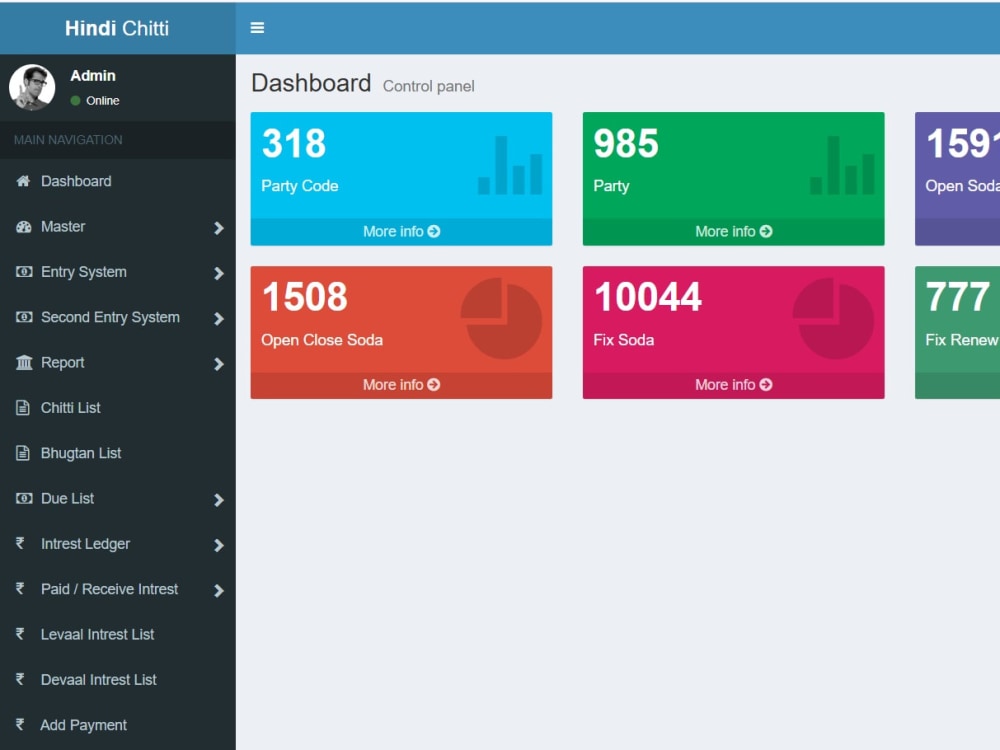The width and height of the screenshot is (1000, 750).
Task: Click the green Fix Renew card showing 777
Action: (x=957, y=332)
